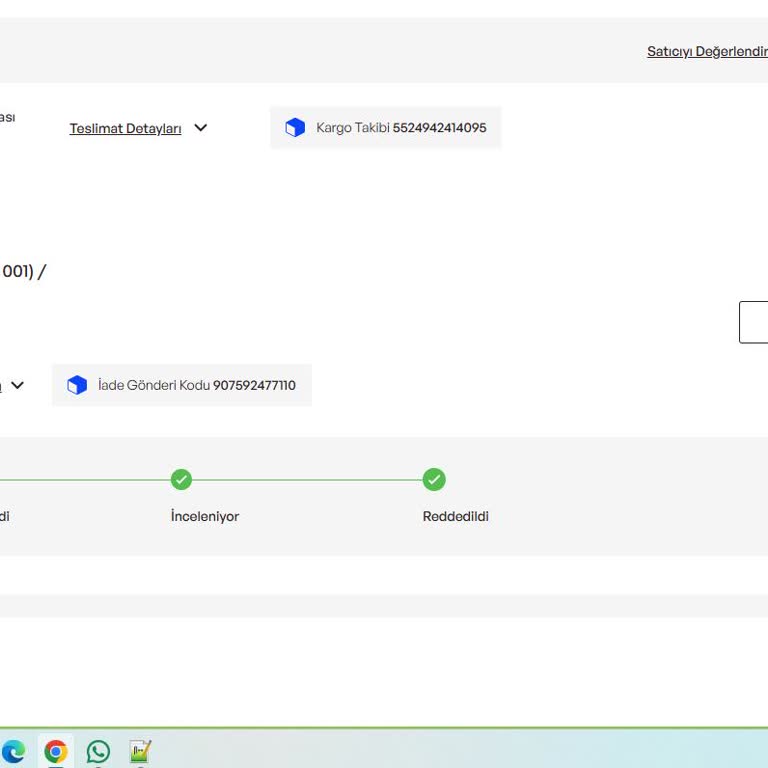Click the Kargo Takibi label
The height and width of the screenshot is (768, 768).
tap(353, 128)
